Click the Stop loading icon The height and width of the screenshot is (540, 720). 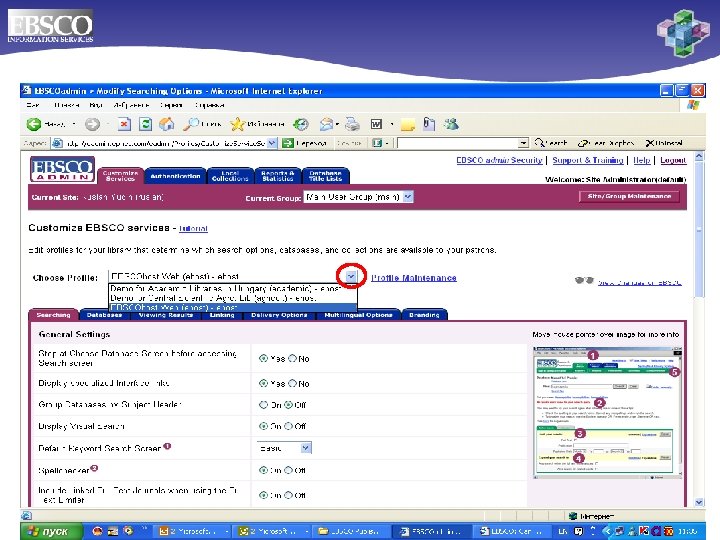tap(124, 124)
